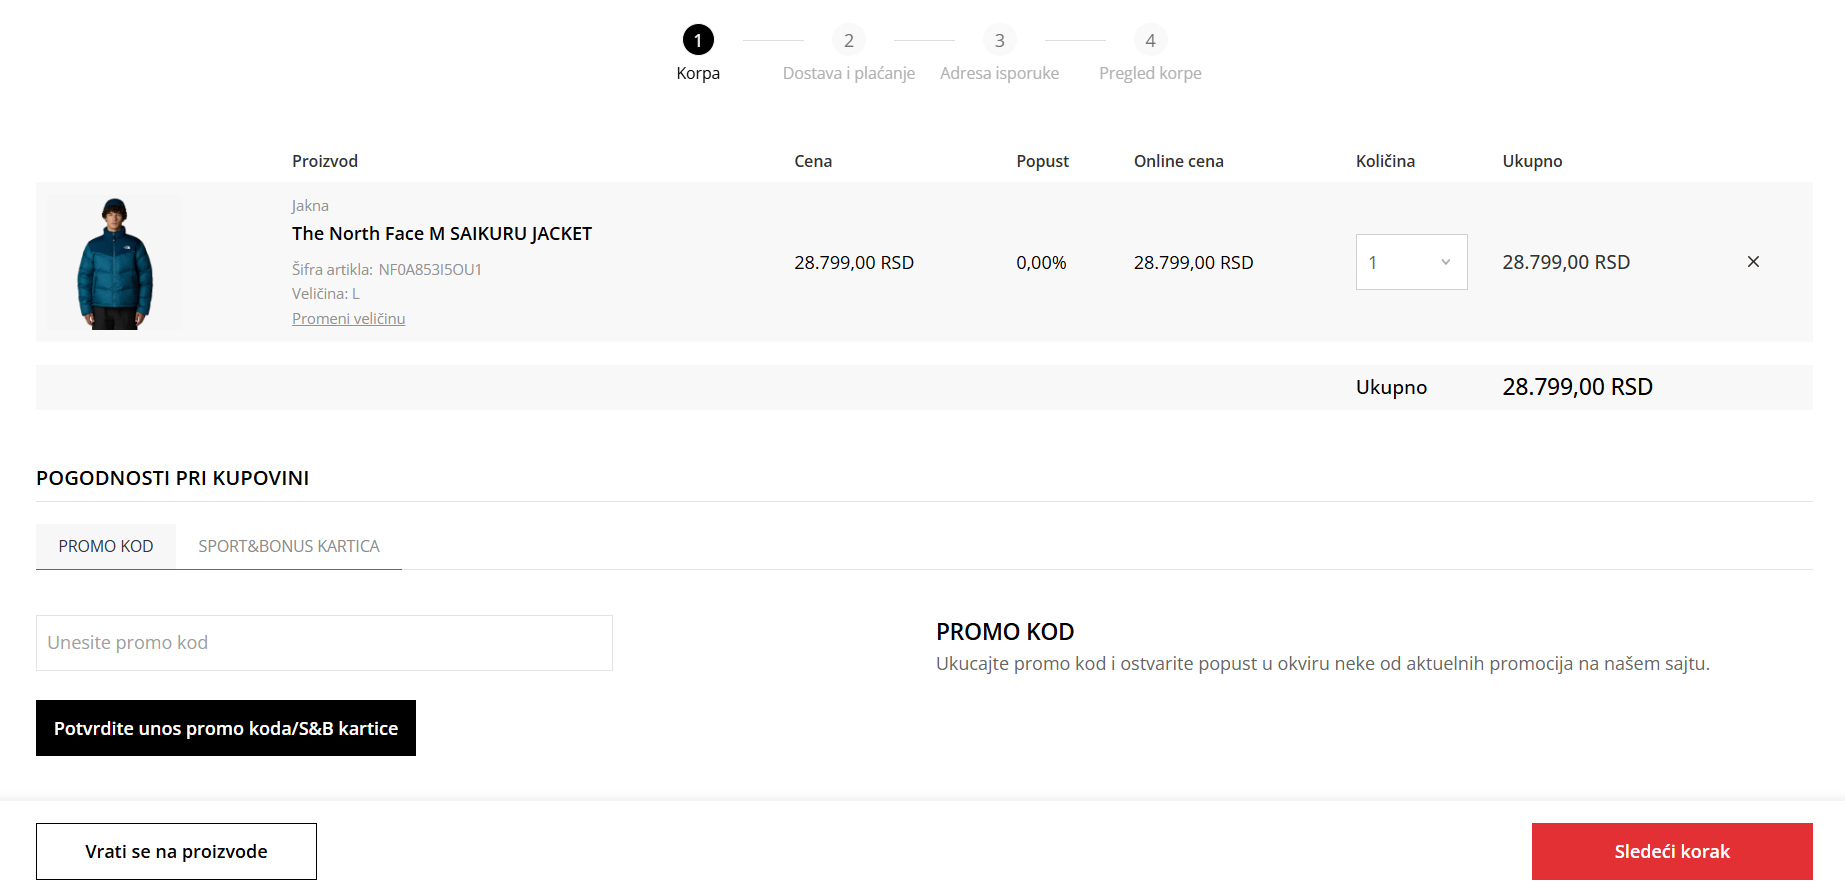Click the Adresa isporuke step label
The width and height of the screenshot is (1845, 890).
[x=999, y=73]
